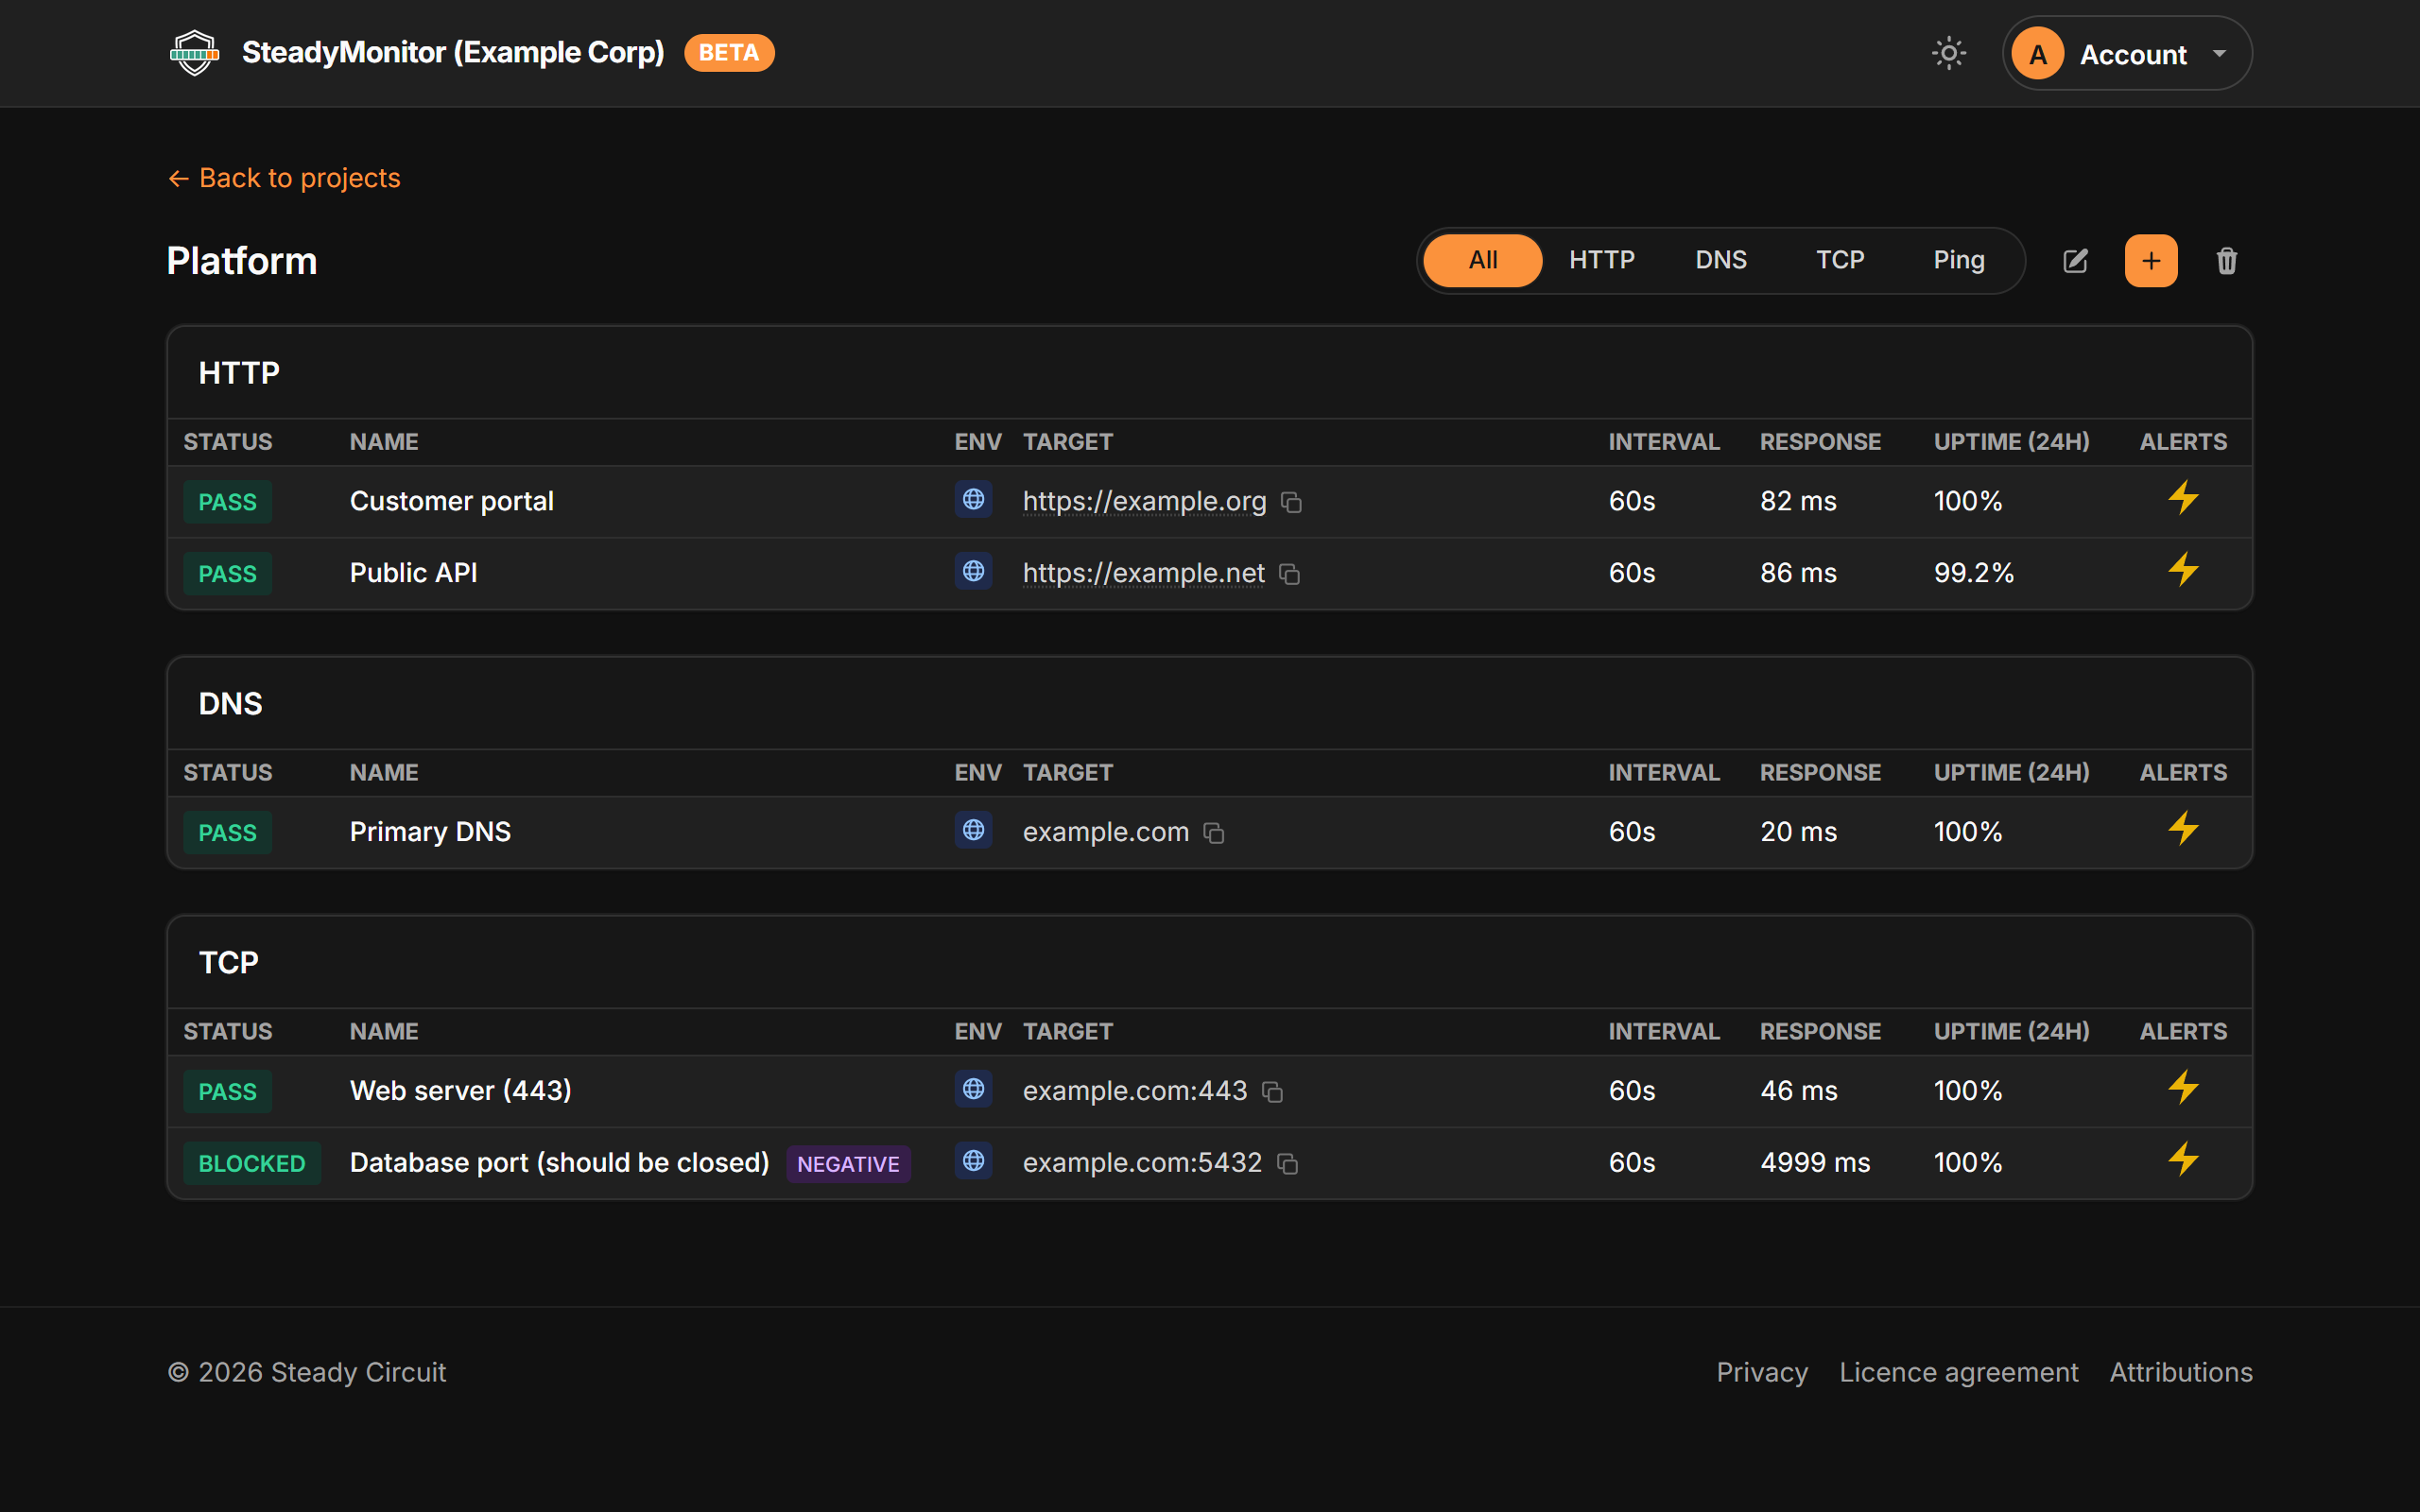Screen dimensions: 2420x1512
Task: Open the Customer portal monitor
Action: [451, 501]
